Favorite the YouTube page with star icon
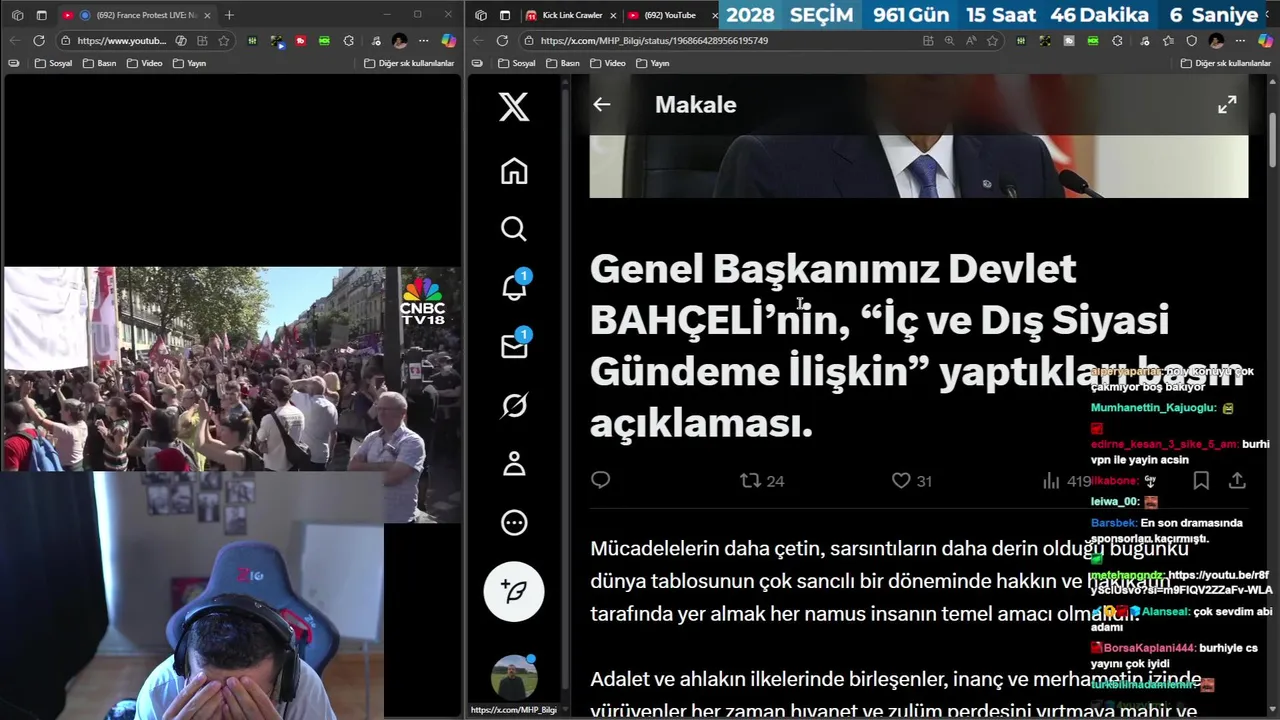The width and height of the screenshot is (1280, 720). [x=223, y=41]
